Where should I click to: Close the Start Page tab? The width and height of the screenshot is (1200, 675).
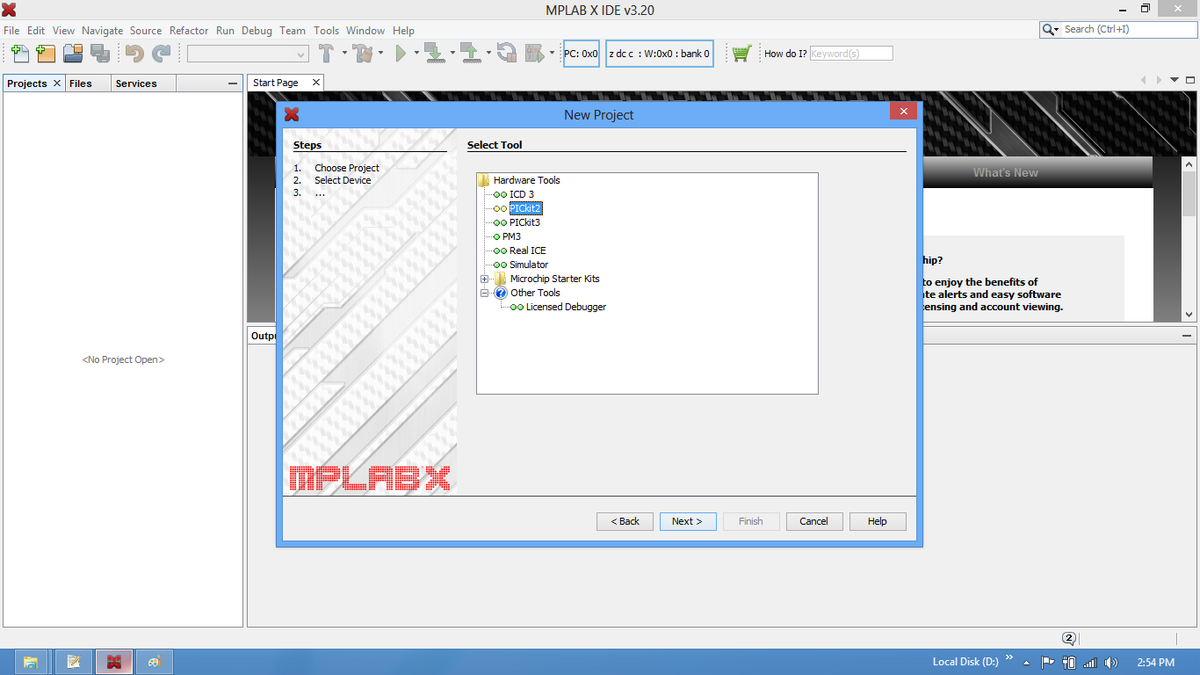(x=316, y=83)
